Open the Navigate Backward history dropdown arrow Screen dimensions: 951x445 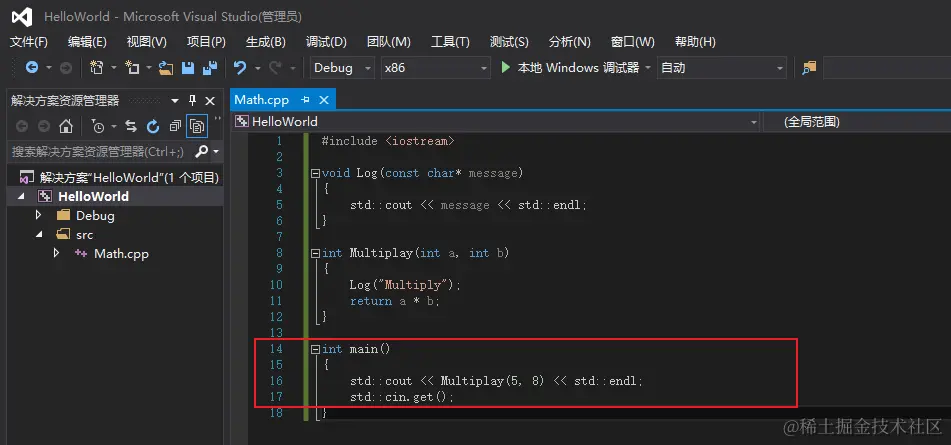tap(49, 69)
